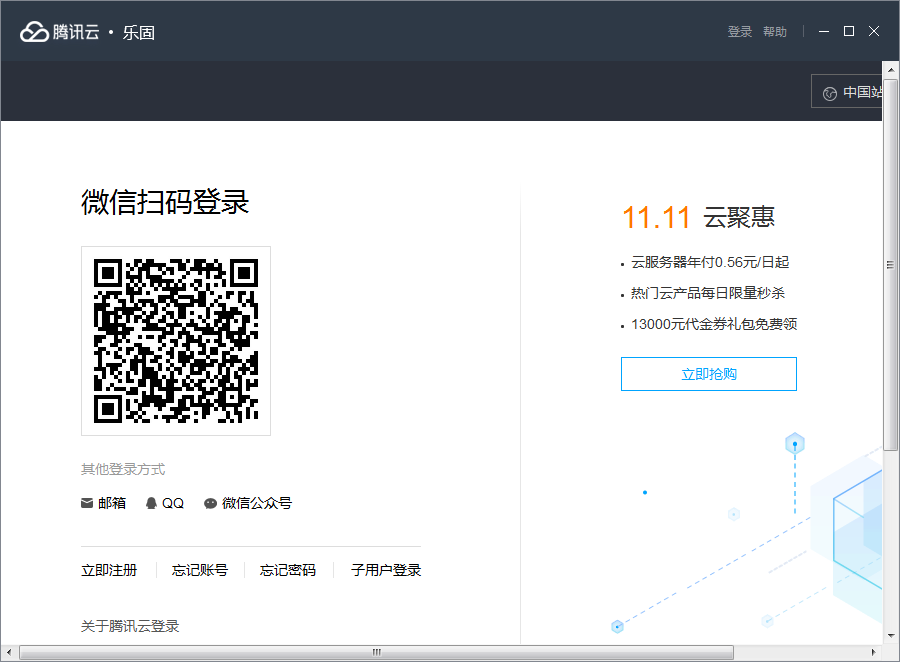Click text 热门云产品每日限量秒杀
900x662 pixels.
coord(708,293)
